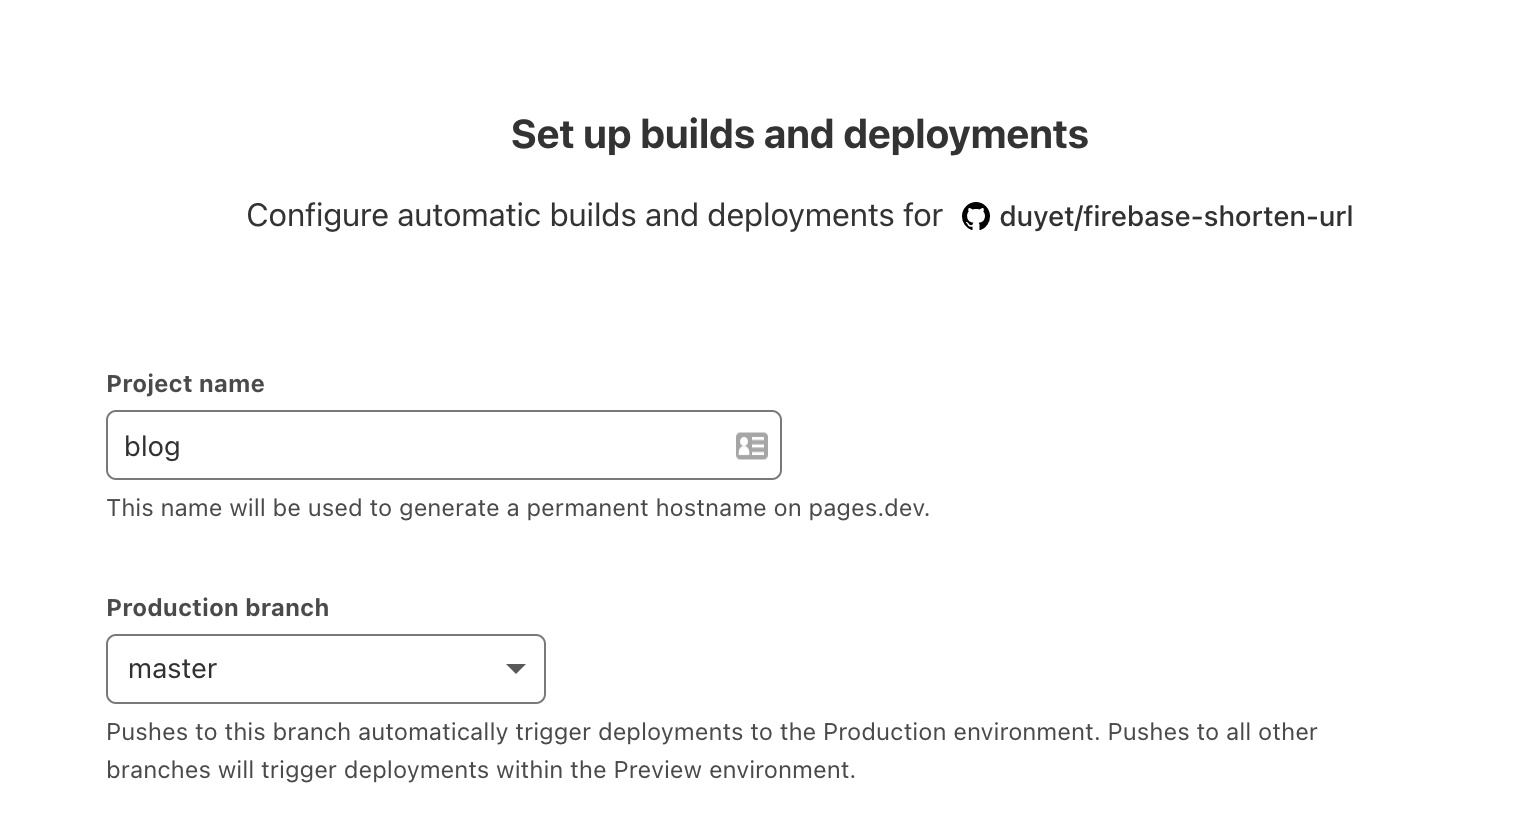Screen dimensions: 1518x834
Task: Open the Production branch select box
Action: pos(325,669)
